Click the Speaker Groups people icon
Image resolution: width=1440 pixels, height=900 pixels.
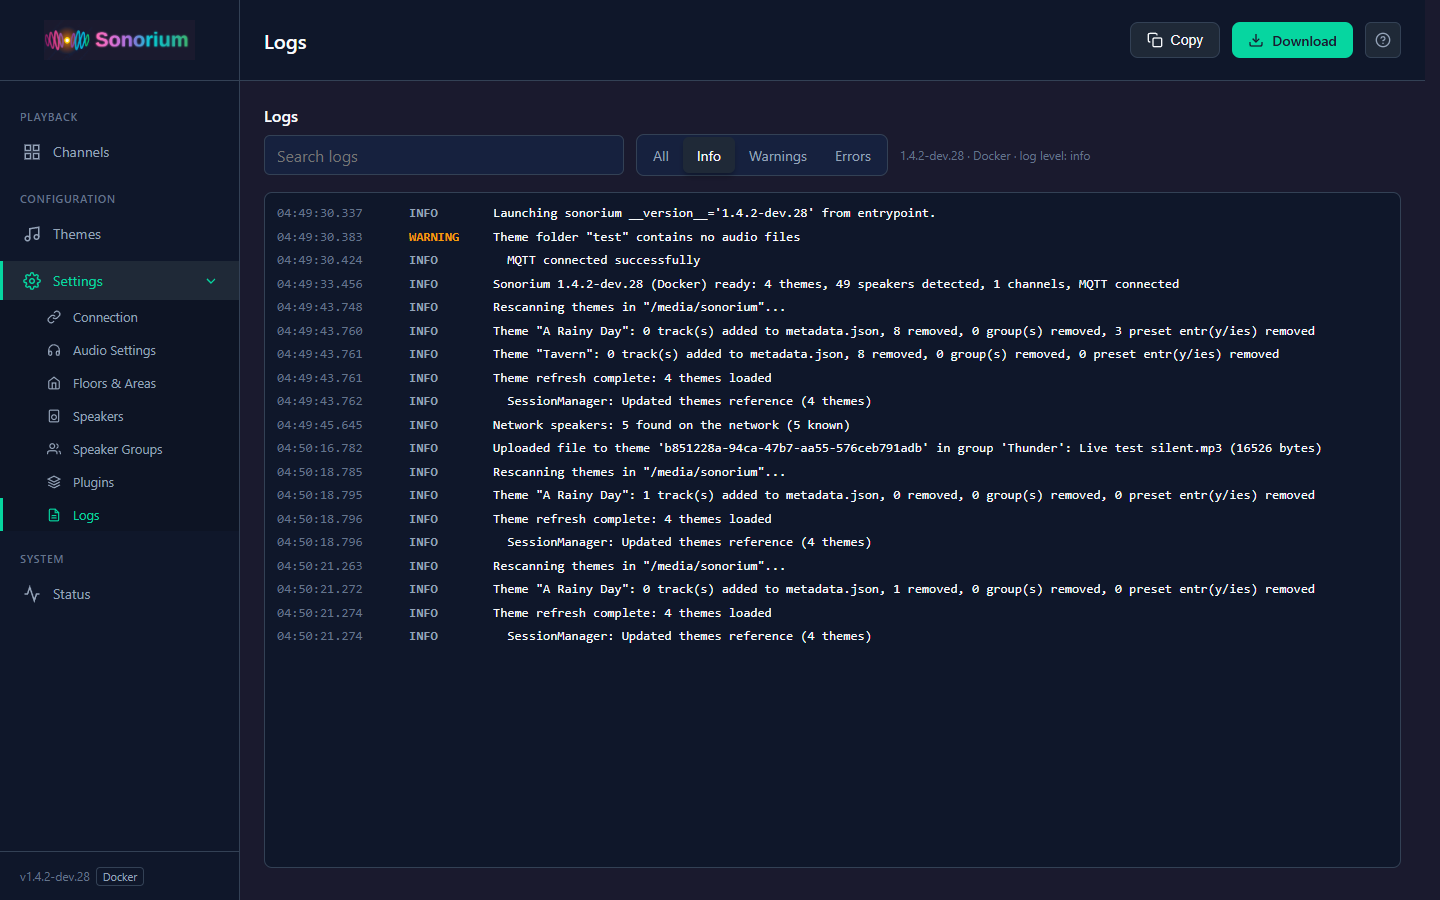(x=54, y=449)
